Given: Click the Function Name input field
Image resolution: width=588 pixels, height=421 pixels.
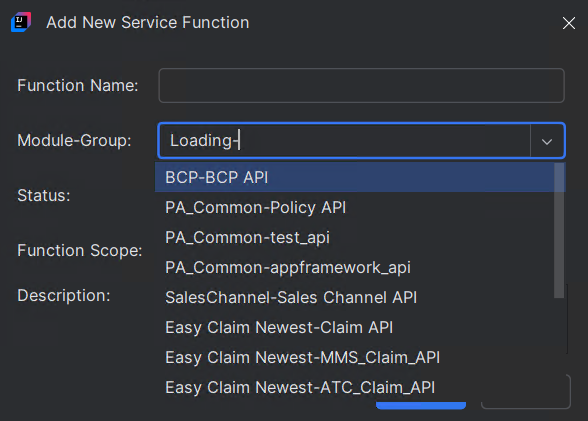Looking at the screenshot, I should 362,85.
